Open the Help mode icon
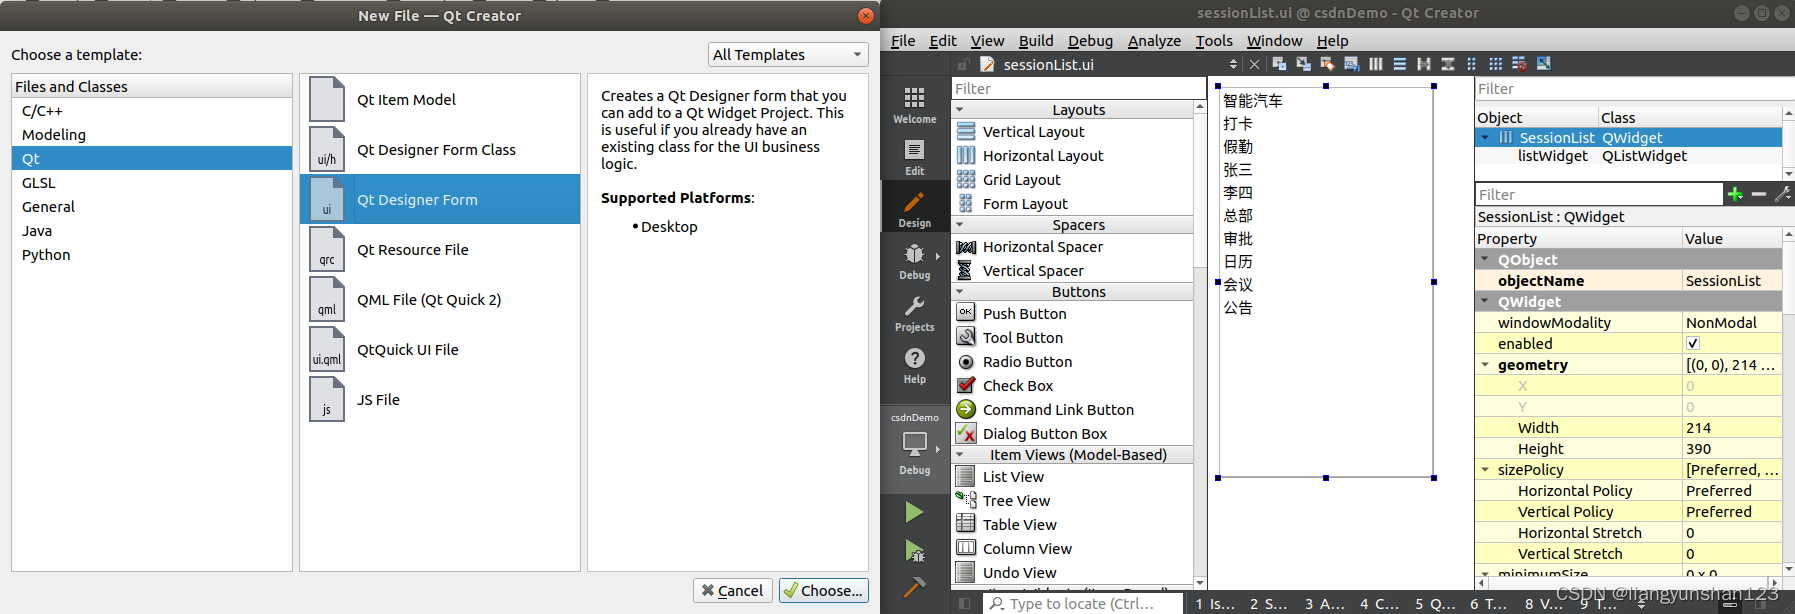 click(914, 364)
